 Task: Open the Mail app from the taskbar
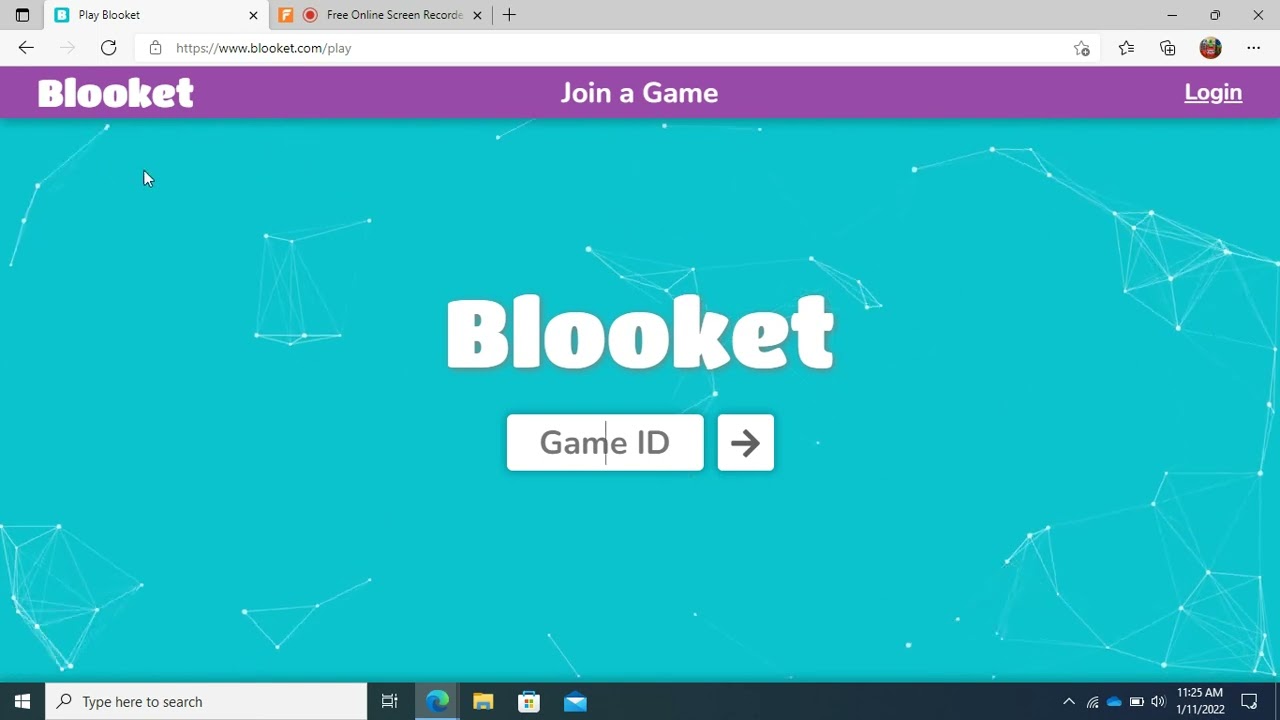[x=575, y=701]
